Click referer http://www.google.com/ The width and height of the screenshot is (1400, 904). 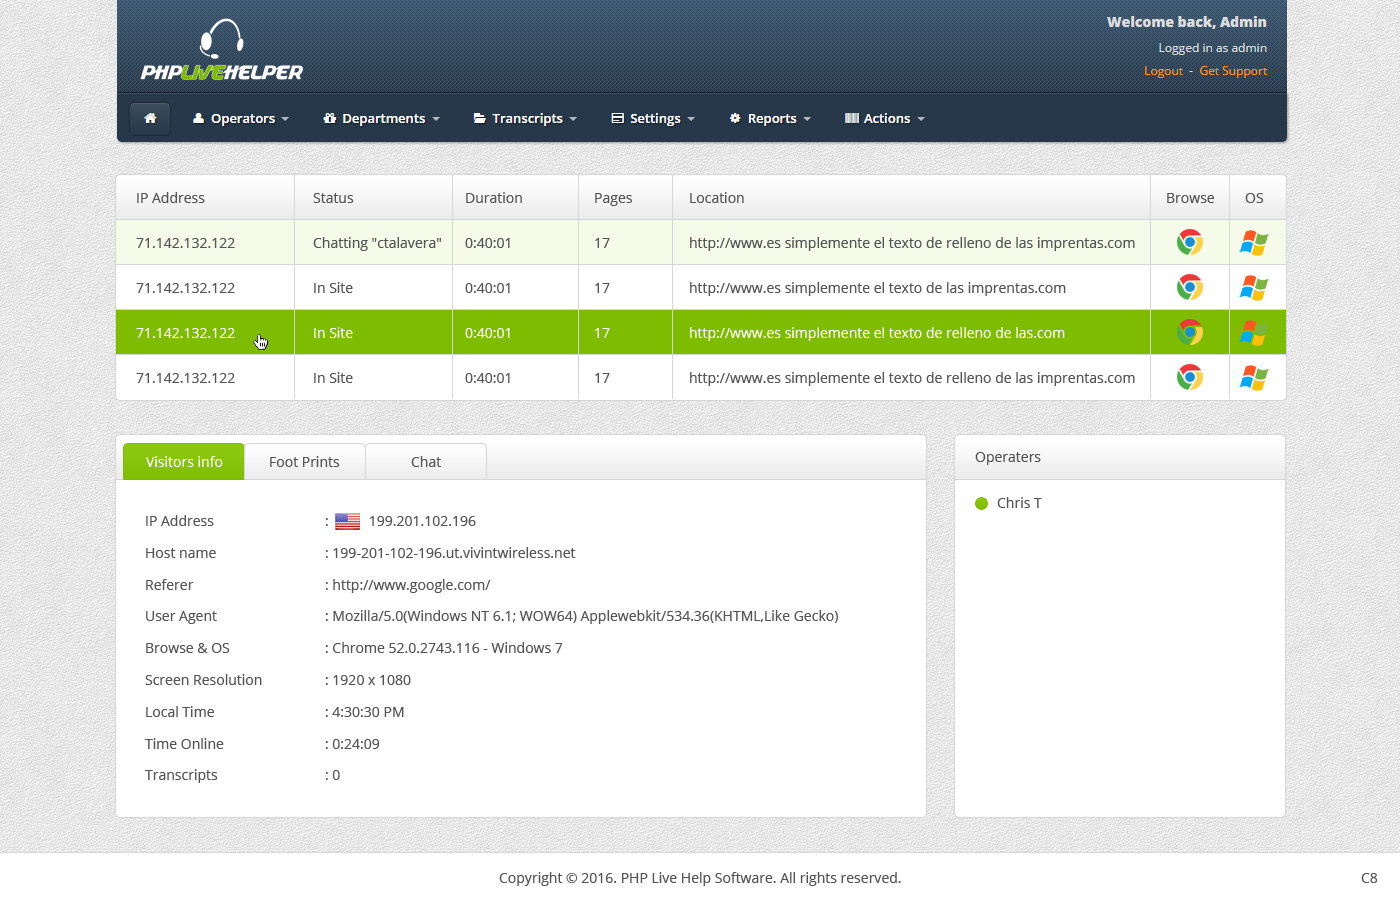pyautogui.click(x=411, y=585)
